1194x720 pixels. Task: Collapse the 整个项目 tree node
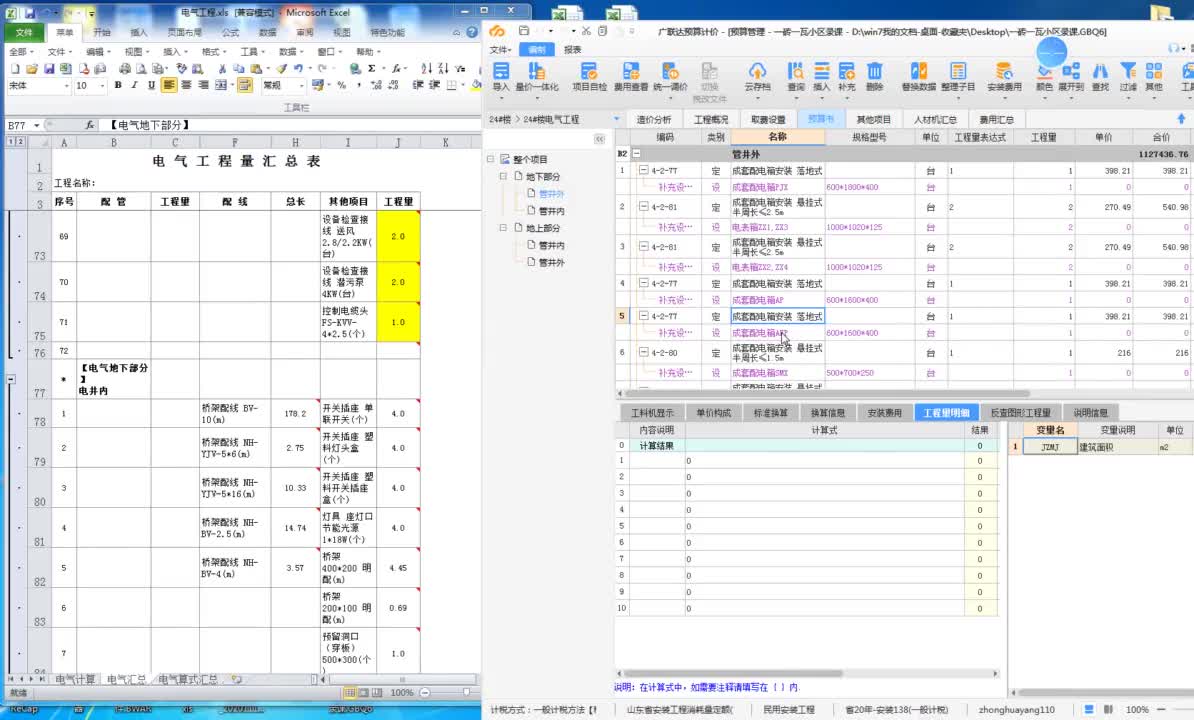pos(491,159)
